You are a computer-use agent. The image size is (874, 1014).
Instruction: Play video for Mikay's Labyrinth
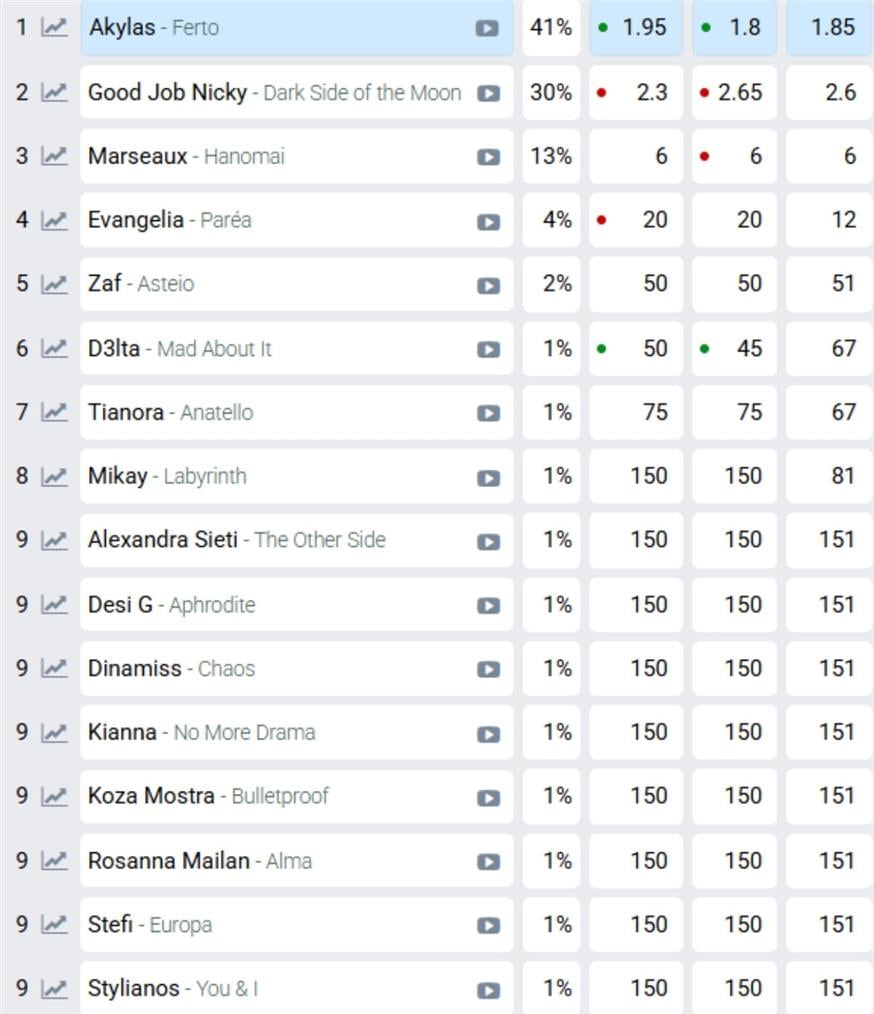(x=488, y=477)
